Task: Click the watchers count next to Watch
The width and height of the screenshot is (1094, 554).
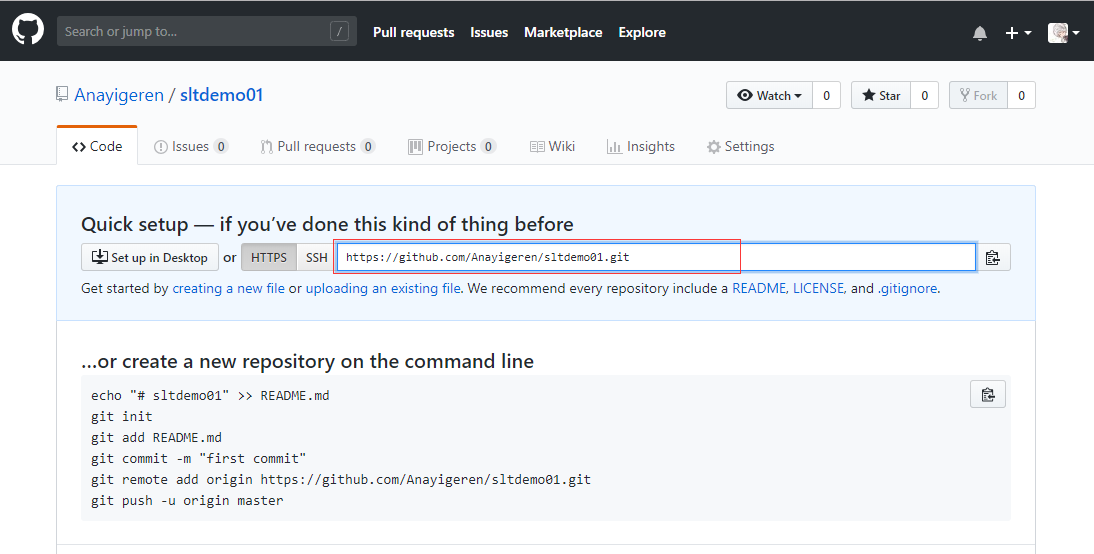Action: tap(827, 96)
